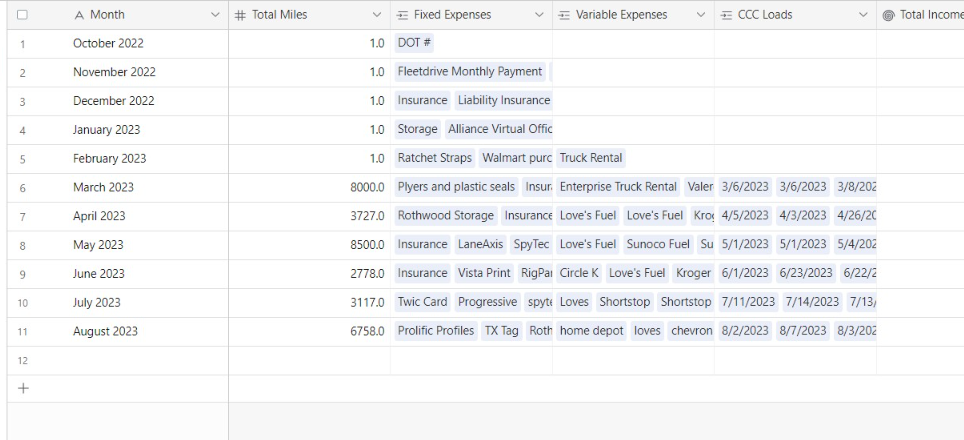
Task: Open the Storage tag in January row
Action: point(417,130)
